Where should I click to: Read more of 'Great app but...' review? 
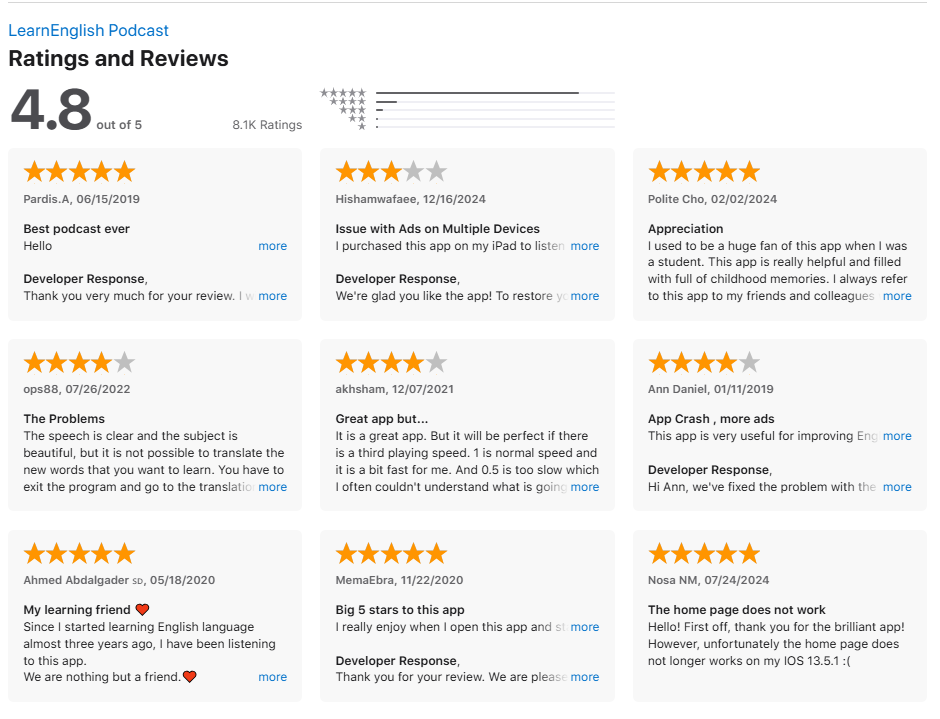pyautogui.click(x=585, y=487)
